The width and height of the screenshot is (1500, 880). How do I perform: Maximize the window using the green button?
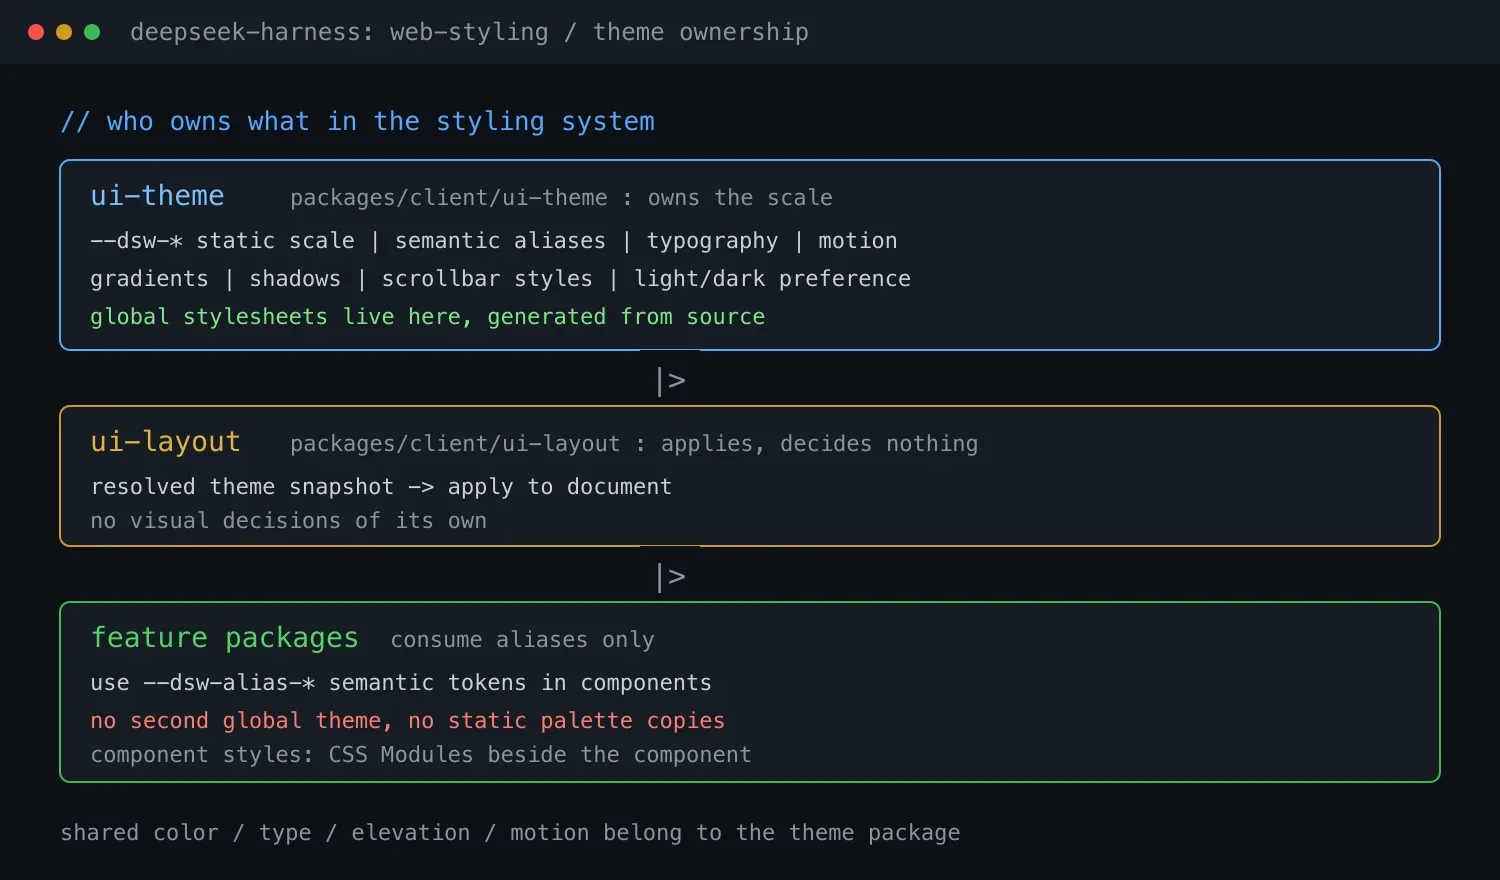[92, 32]
